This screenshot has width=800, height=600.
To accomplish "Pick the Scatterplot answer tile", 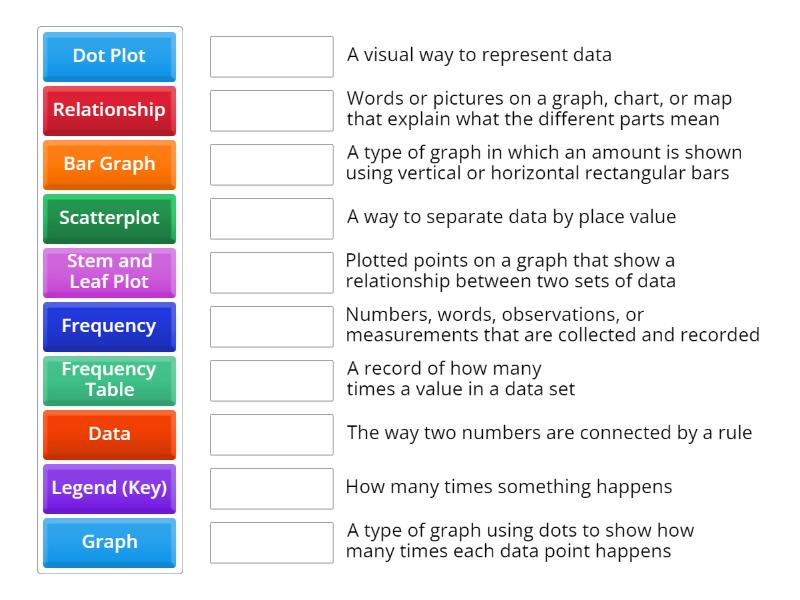I will (x=108, y=218).
